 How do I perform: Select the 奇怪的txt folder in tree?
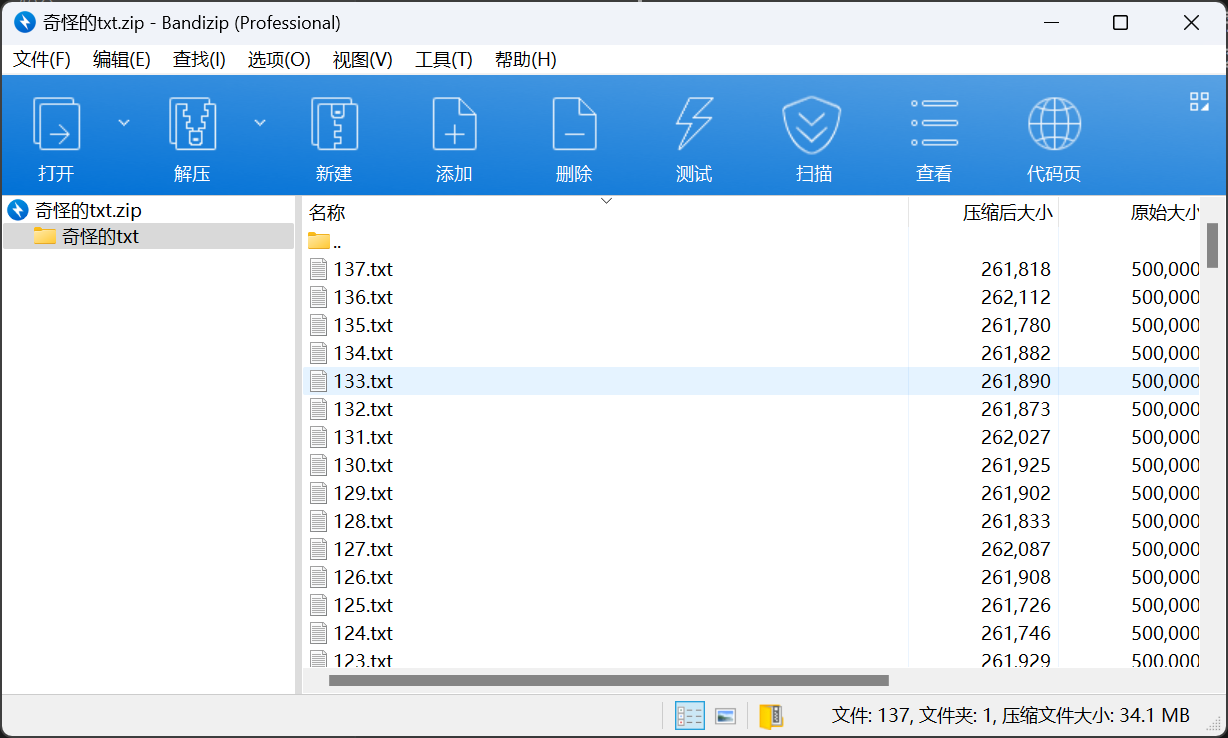(x=100, y=237)
